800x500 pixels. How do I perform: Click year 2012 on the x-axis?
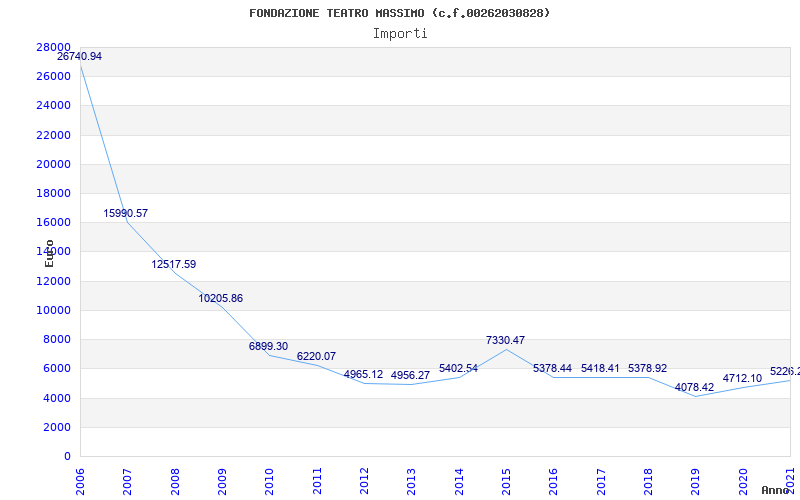[x=364, y=481]
